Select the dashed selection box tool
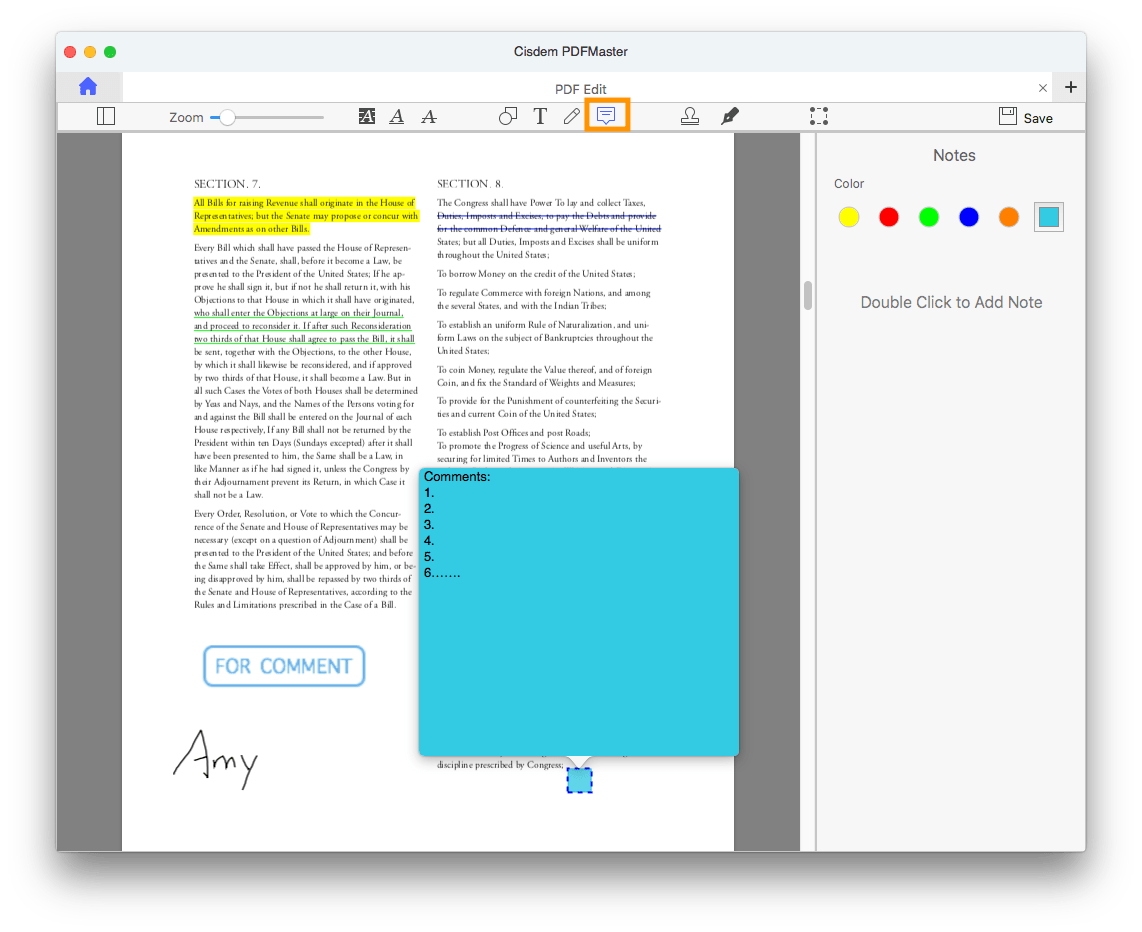Image resolution: width=1142 pixels, height=932 pixels. [x=819, y=117]
